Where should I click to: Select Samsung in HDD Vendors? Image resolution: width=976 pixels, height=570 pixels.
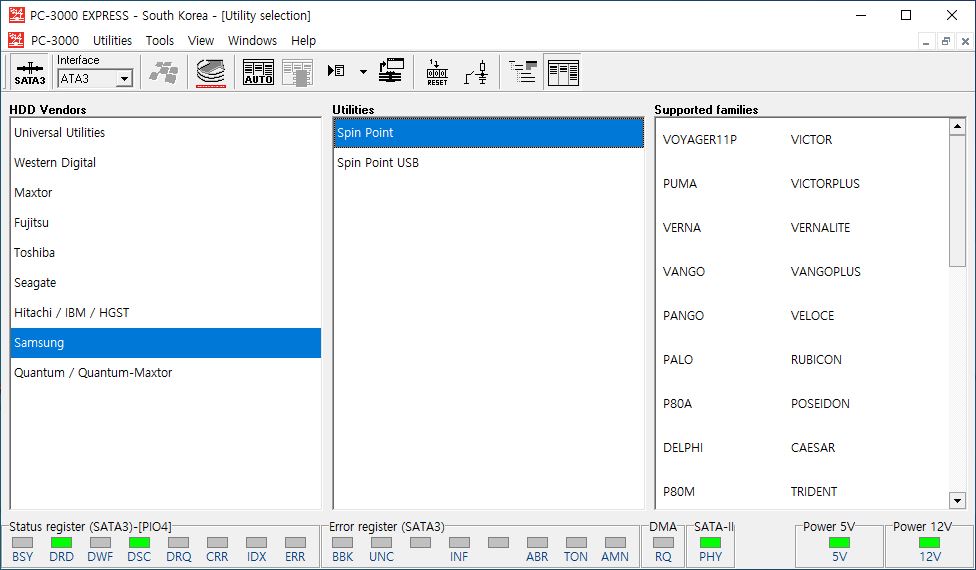coord(166,343)
